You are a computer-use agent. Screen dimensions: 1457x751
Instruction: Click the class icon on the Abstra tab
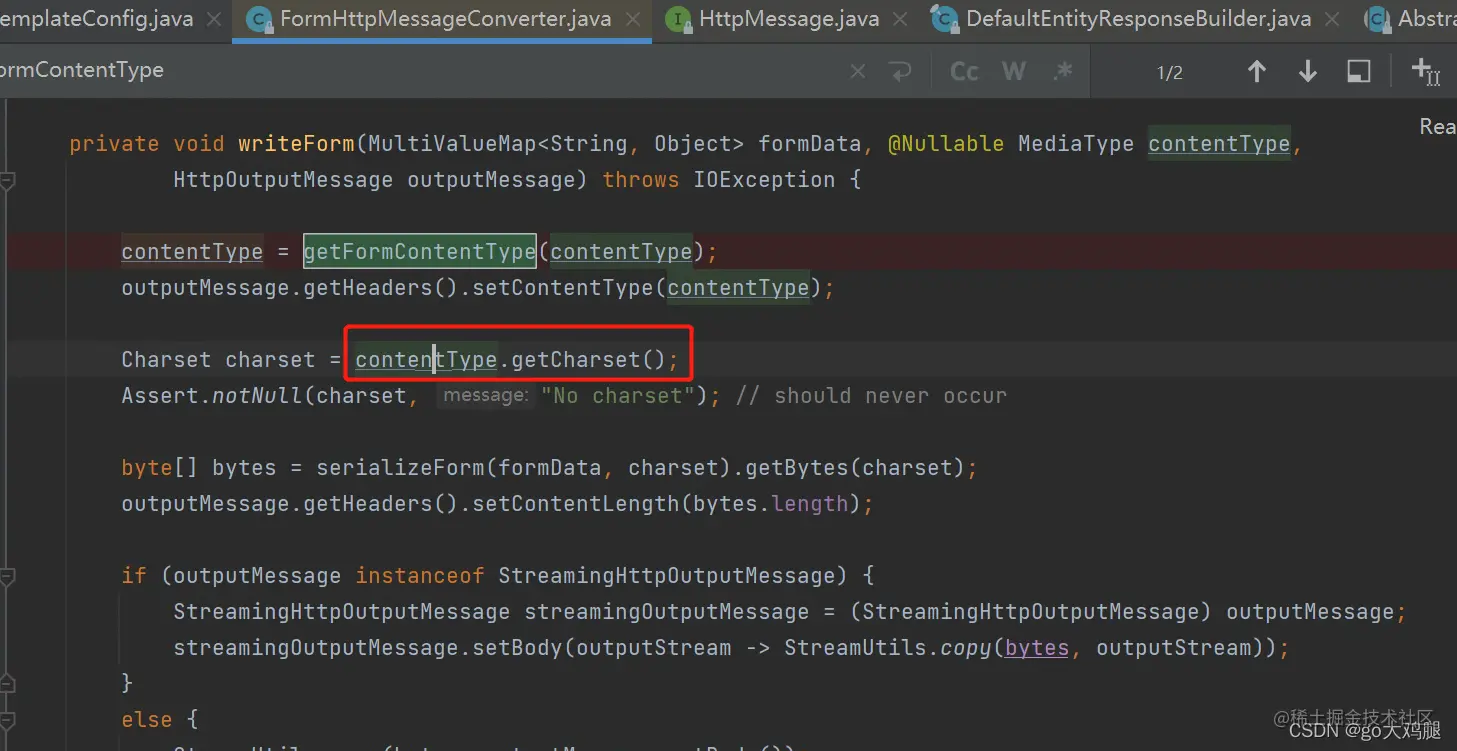click(x=1377, y=18)
